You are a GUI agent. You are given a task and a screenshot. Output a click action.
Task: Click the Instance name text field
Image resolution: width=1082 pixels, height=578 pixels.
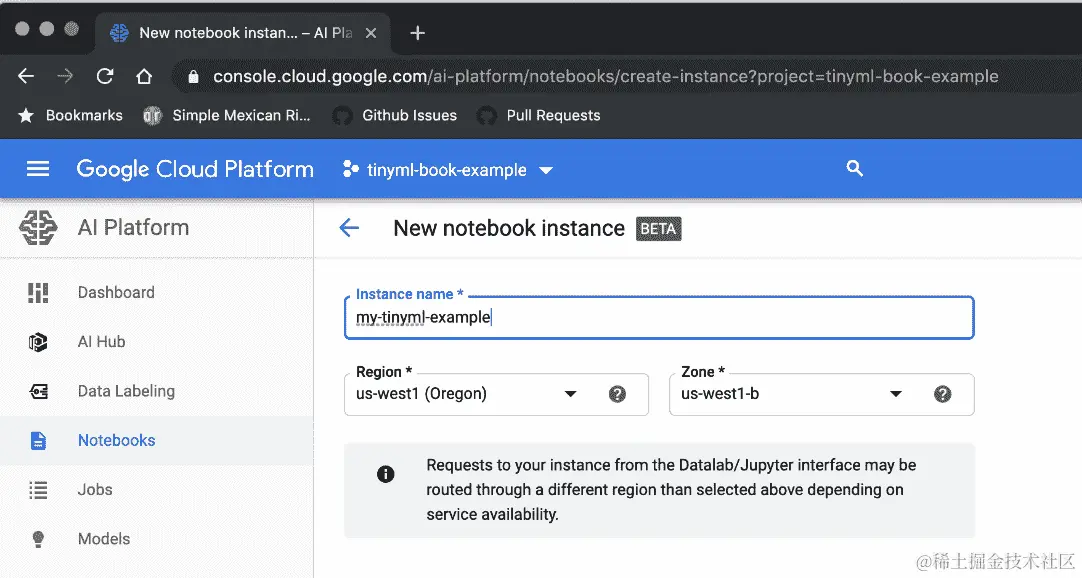click(658, 318)
